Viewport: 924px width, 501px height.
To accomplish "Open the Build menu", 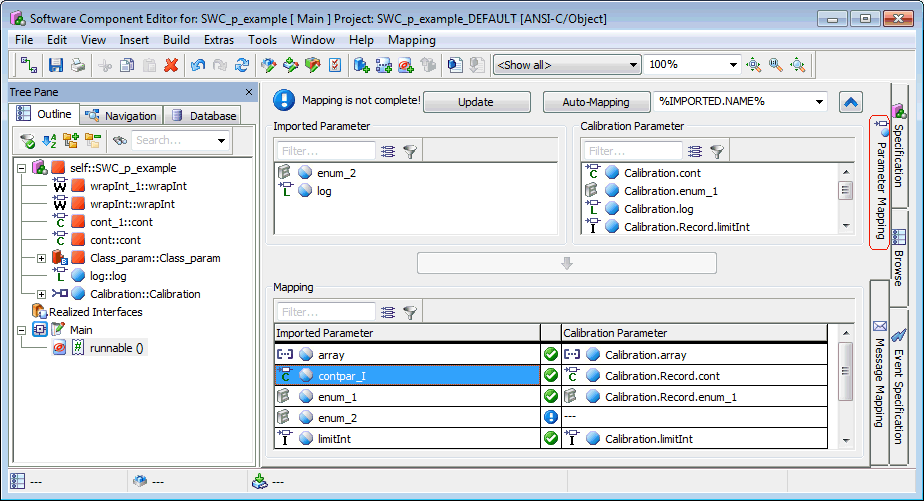I will (176, 40).
